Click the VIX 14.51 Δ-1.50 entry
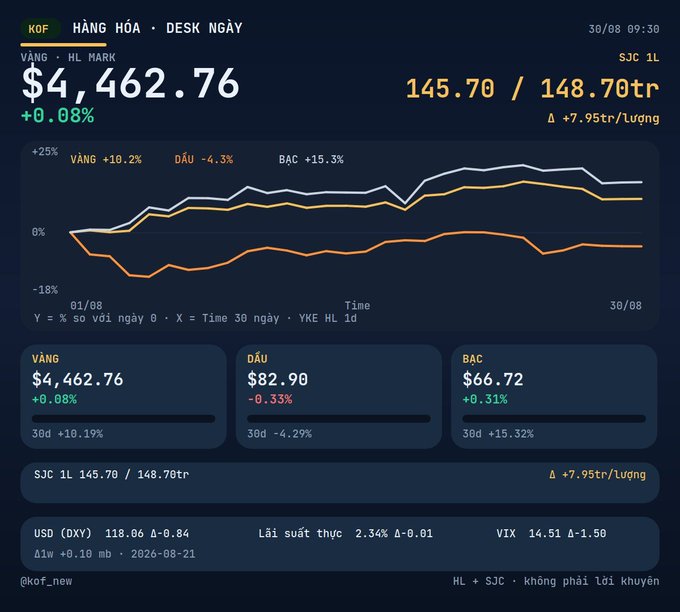The image size is (680, 612). click(551, 533)
